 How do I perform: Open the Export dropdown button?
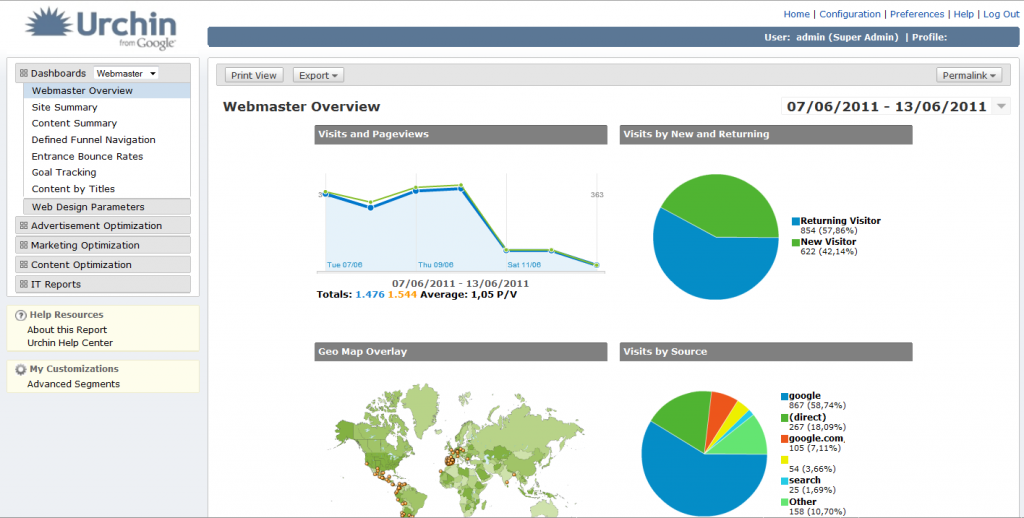coord(318,75)
